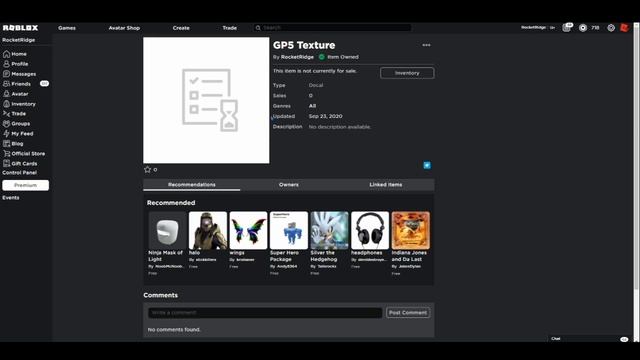Click the GP5 Texture item image
The width and height of the screenshot is (640, 360).
[x=206, y=100]
